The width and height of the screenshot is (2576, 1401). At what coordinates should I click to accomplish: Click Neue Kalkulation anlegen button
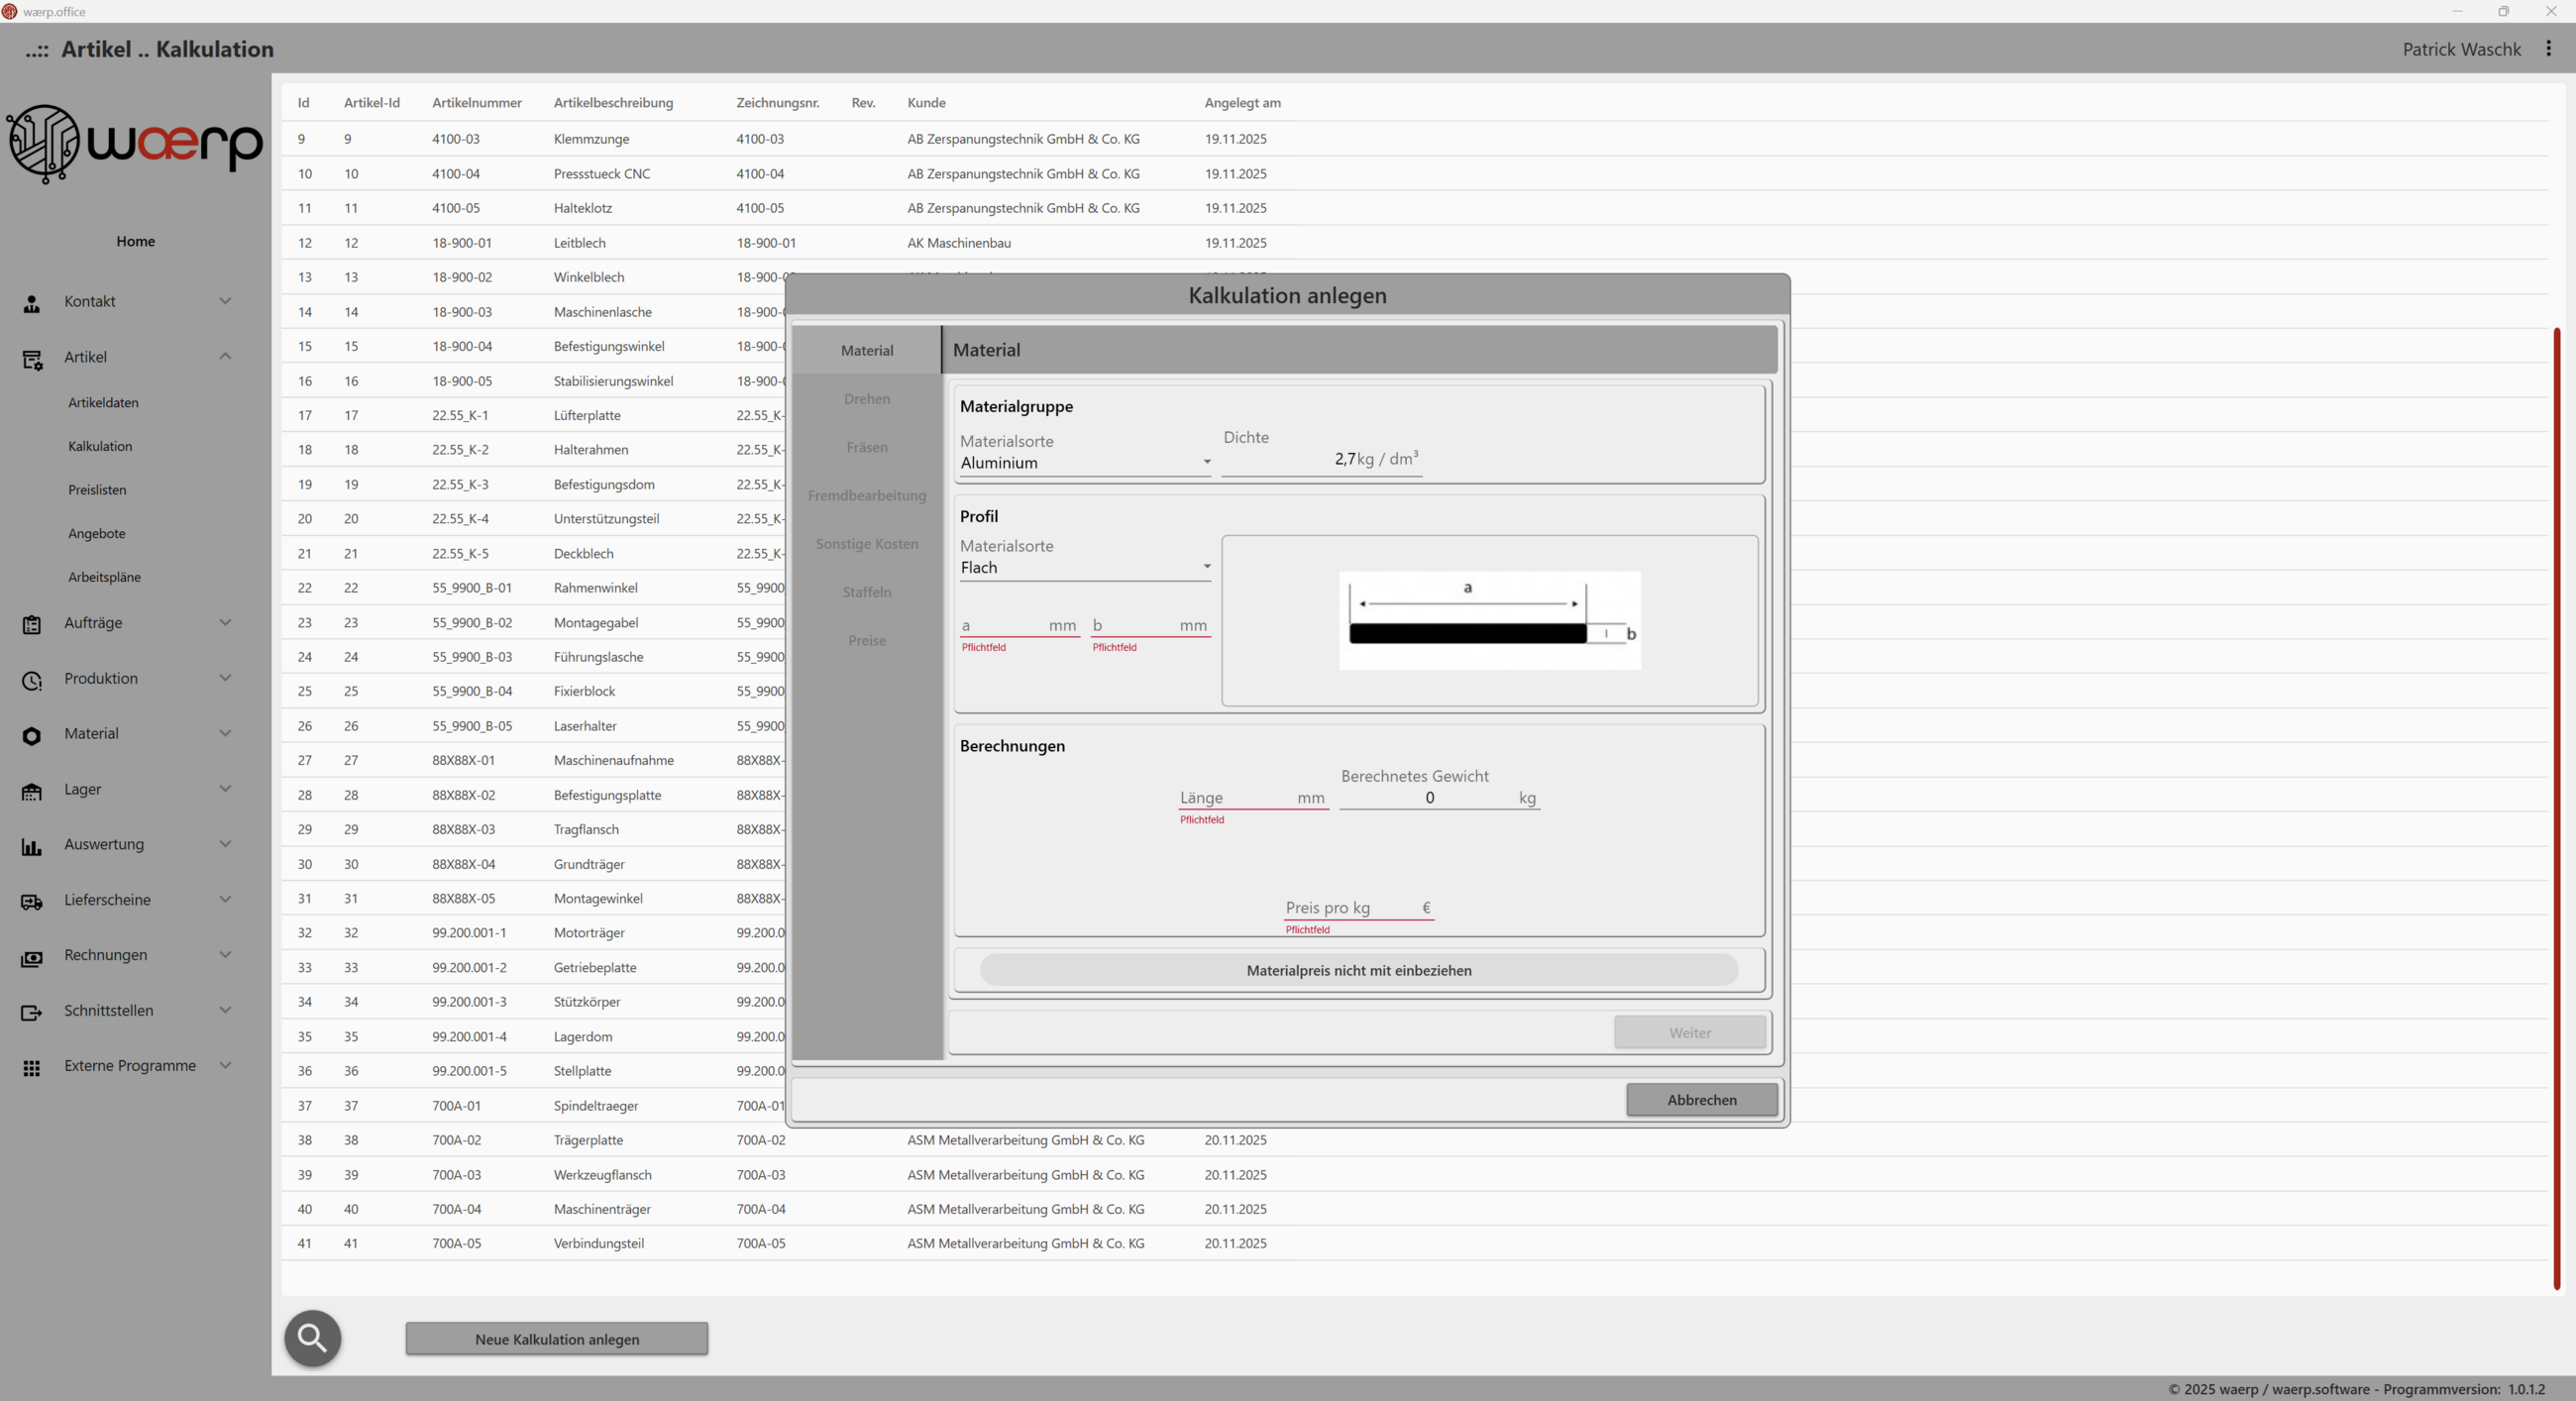coord(556,1338)
